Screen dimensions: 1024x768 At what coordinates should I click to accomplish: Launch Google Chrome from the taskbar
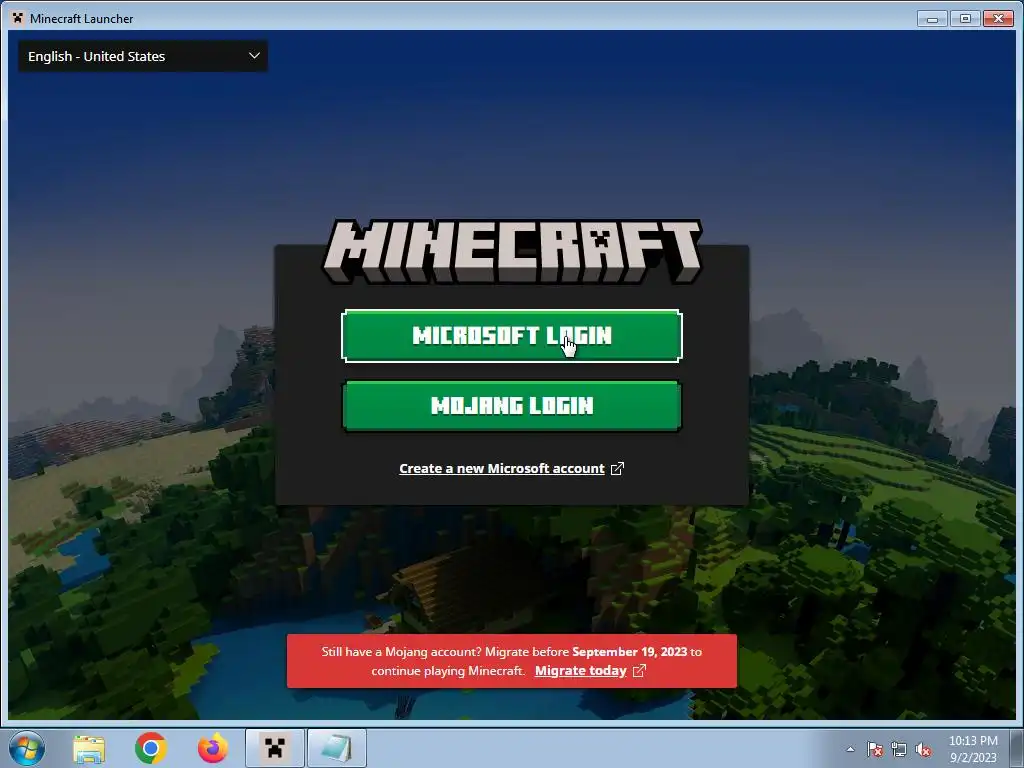point(151,749)
